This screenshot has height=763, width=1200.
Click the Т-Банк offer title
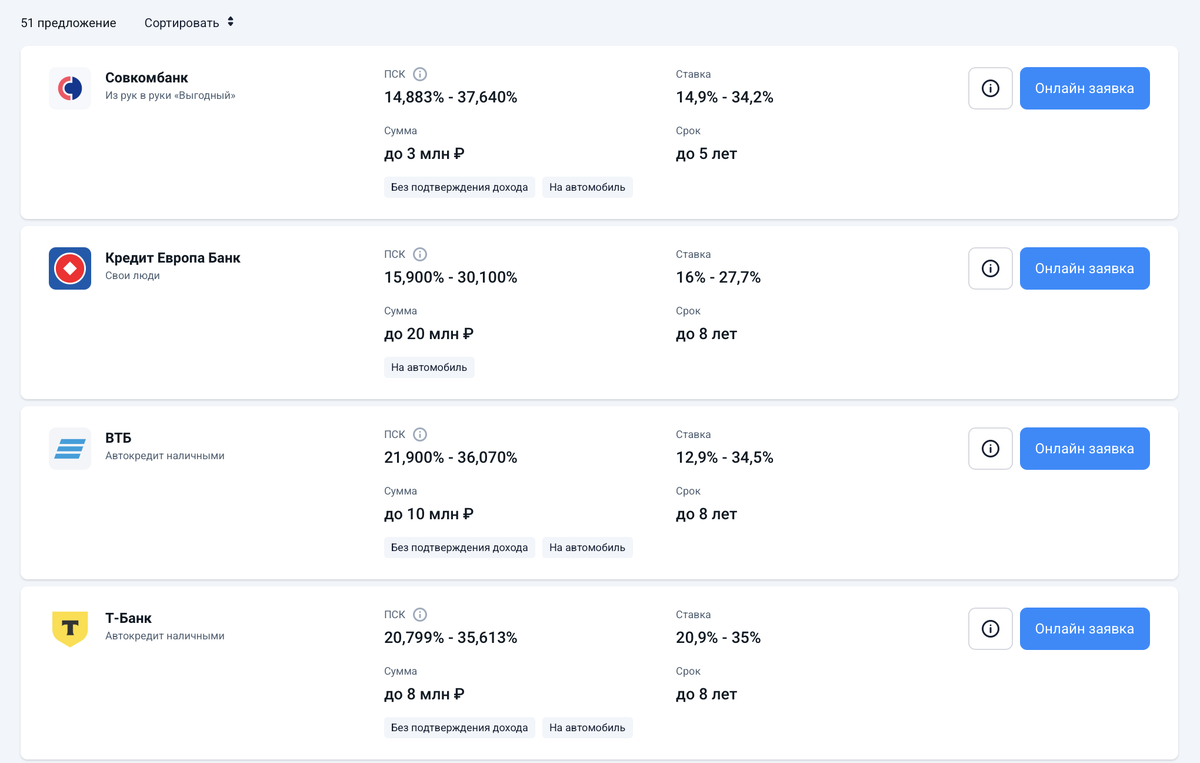128,617
